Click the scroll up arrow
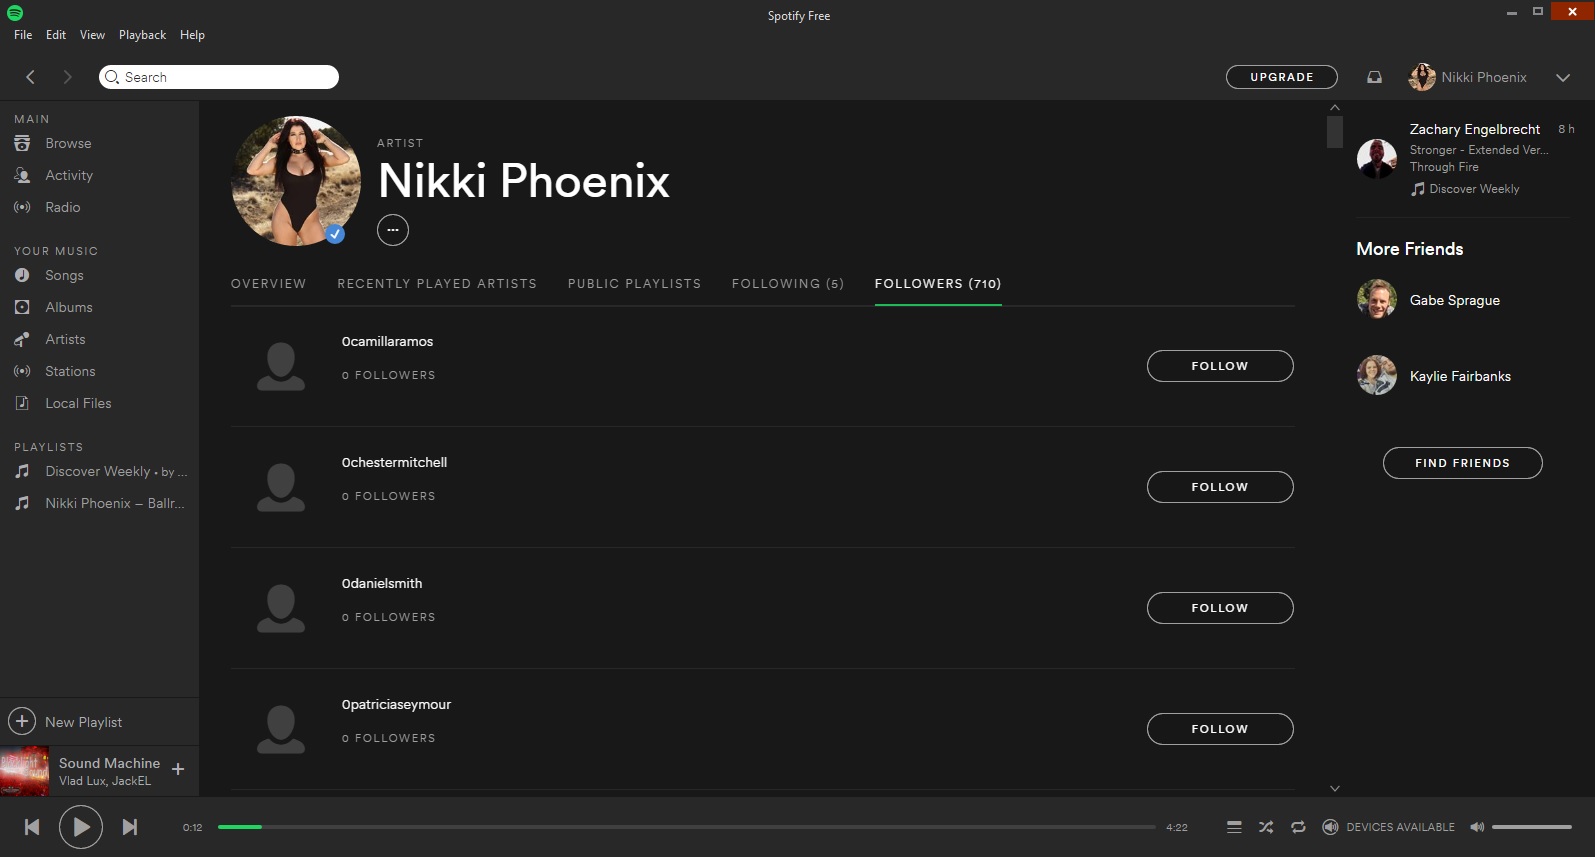This screenshot has width=1595, height=857. (1334, 107)
